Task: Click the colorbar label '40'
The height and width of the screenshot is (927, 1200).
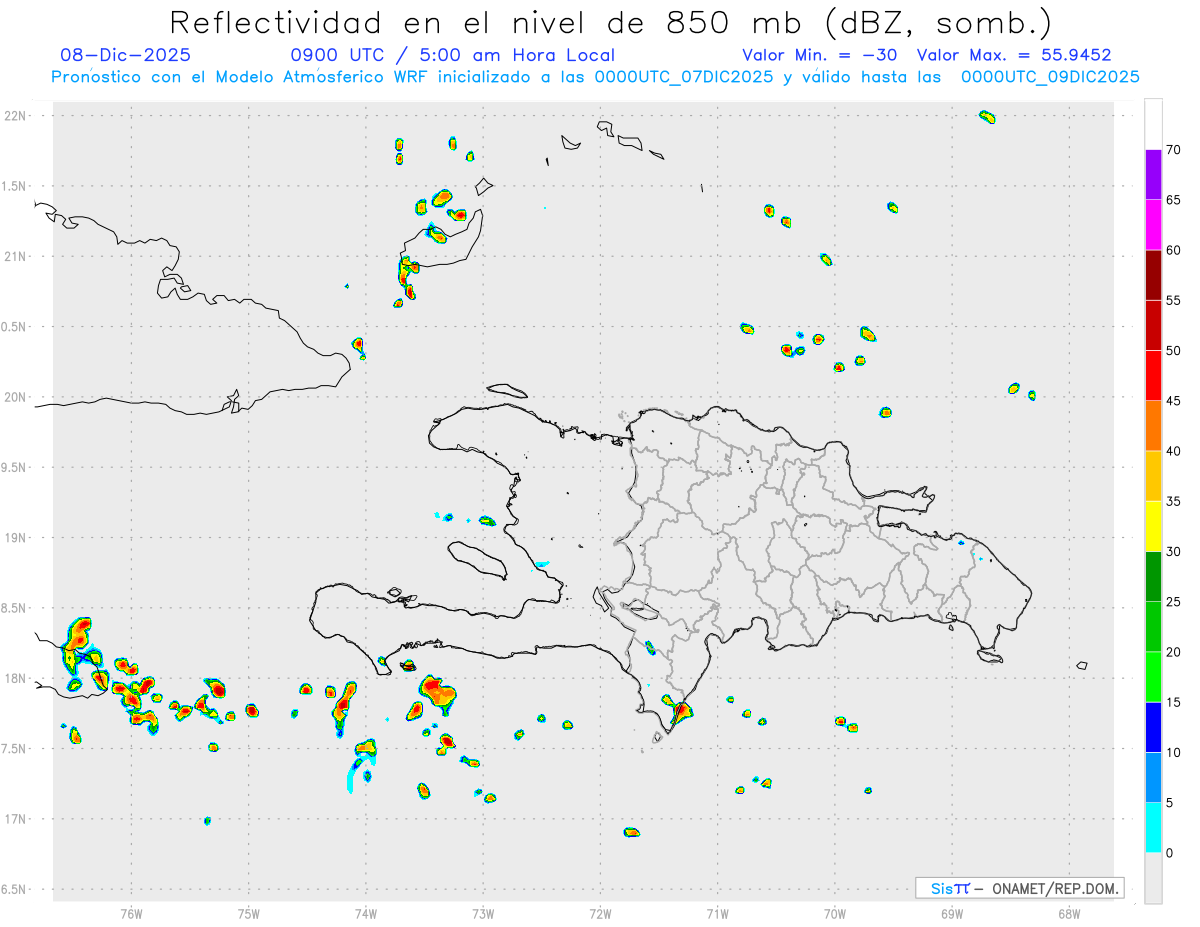Action: coord(1174,451)
